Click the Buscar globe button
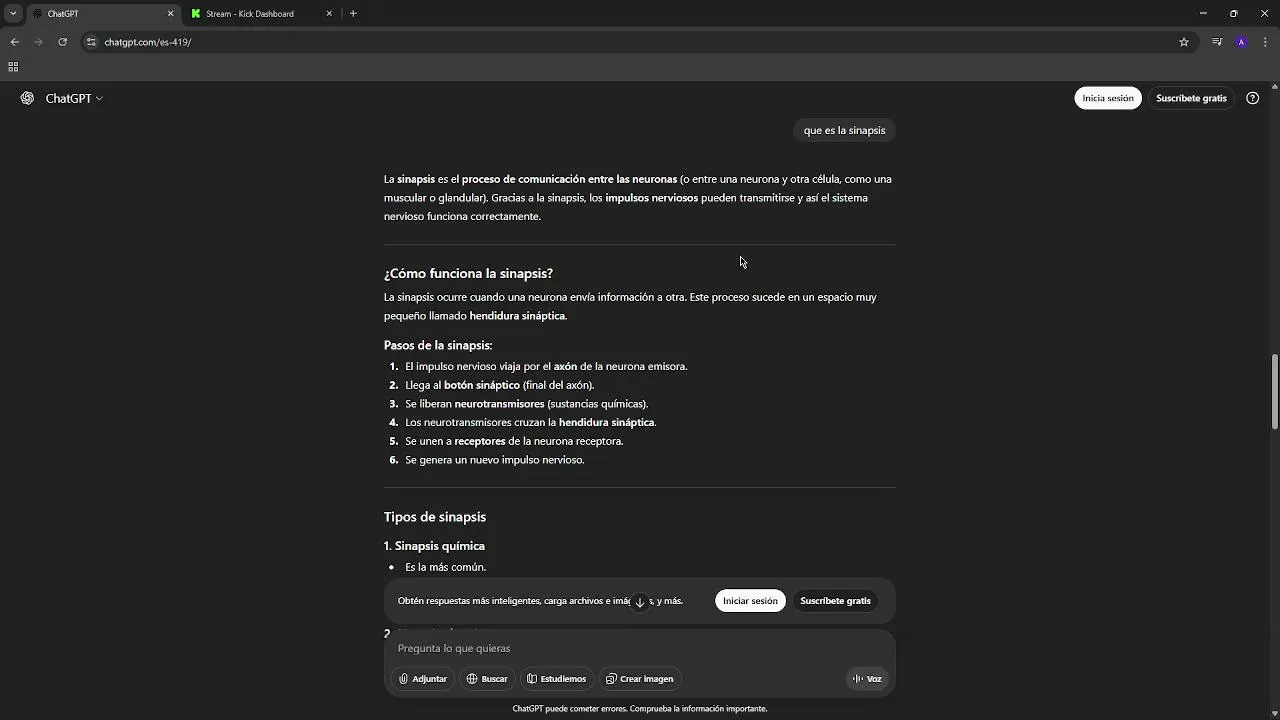1280x720 pixels. [x=487, y=679]
